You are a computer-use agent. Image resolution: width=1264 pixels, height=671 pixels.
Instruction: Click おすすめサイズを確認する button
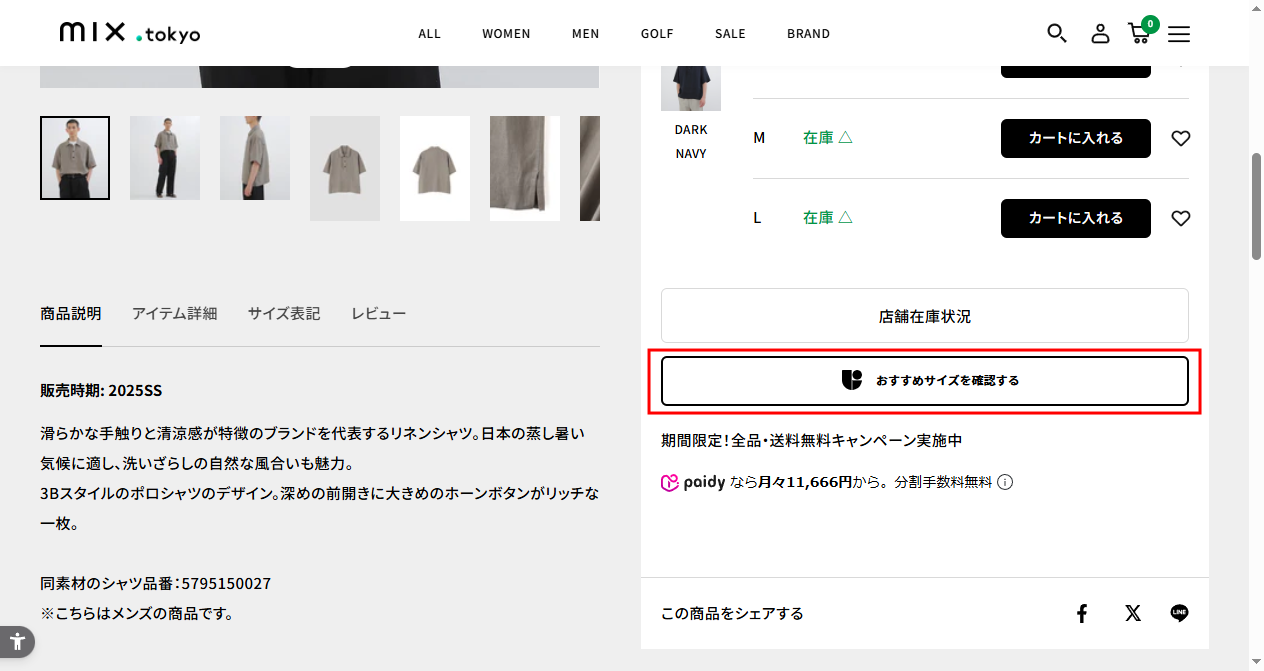924,381
